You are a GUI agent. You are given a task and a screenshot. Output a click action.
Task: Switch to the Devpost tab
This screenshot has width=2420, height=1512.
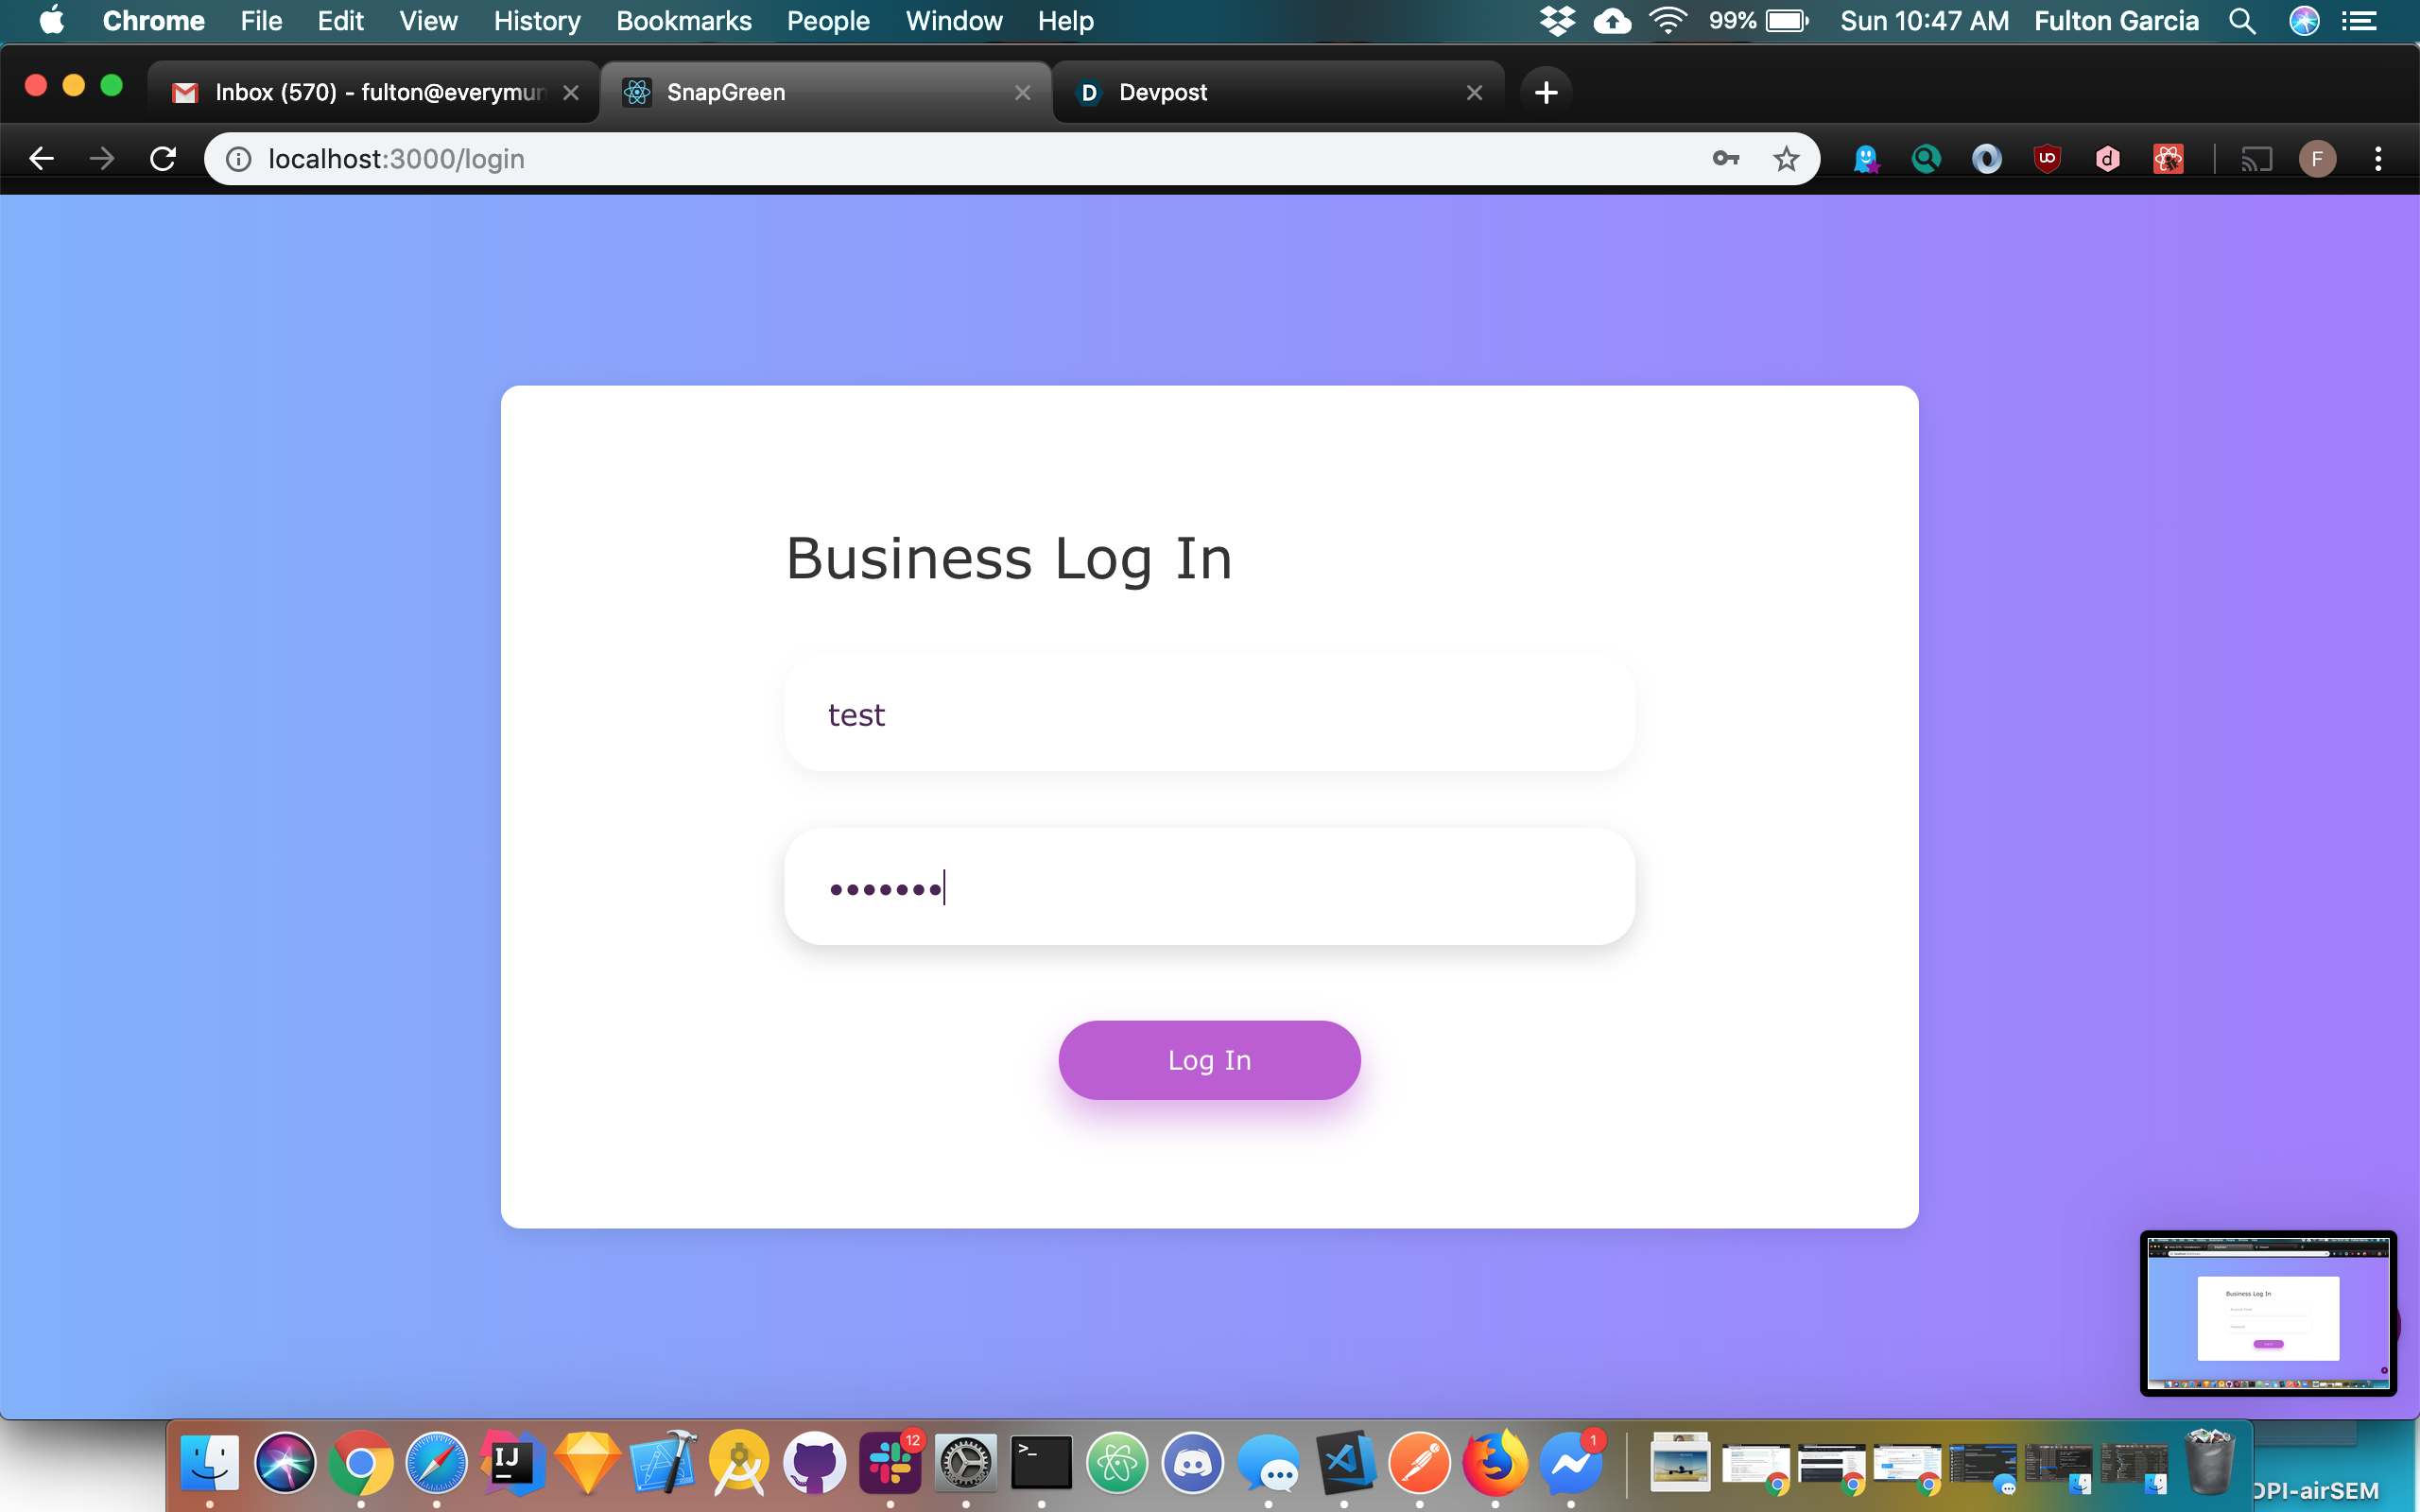coord(1270,92)
